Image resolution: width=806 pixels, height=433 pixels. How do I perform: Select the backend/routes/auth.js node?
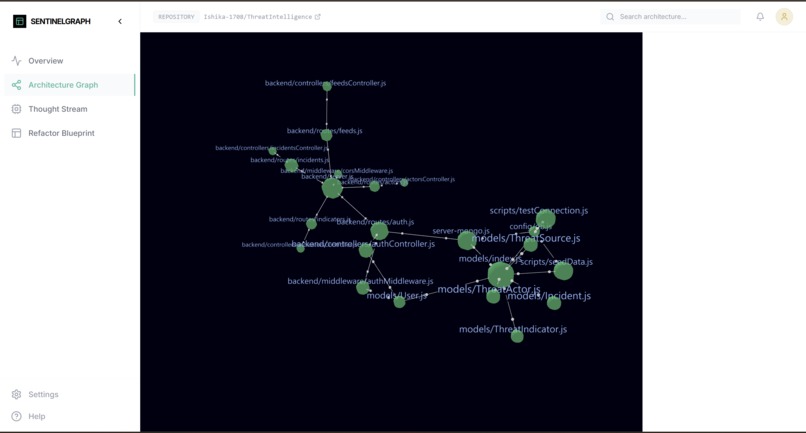click(379, 231)
